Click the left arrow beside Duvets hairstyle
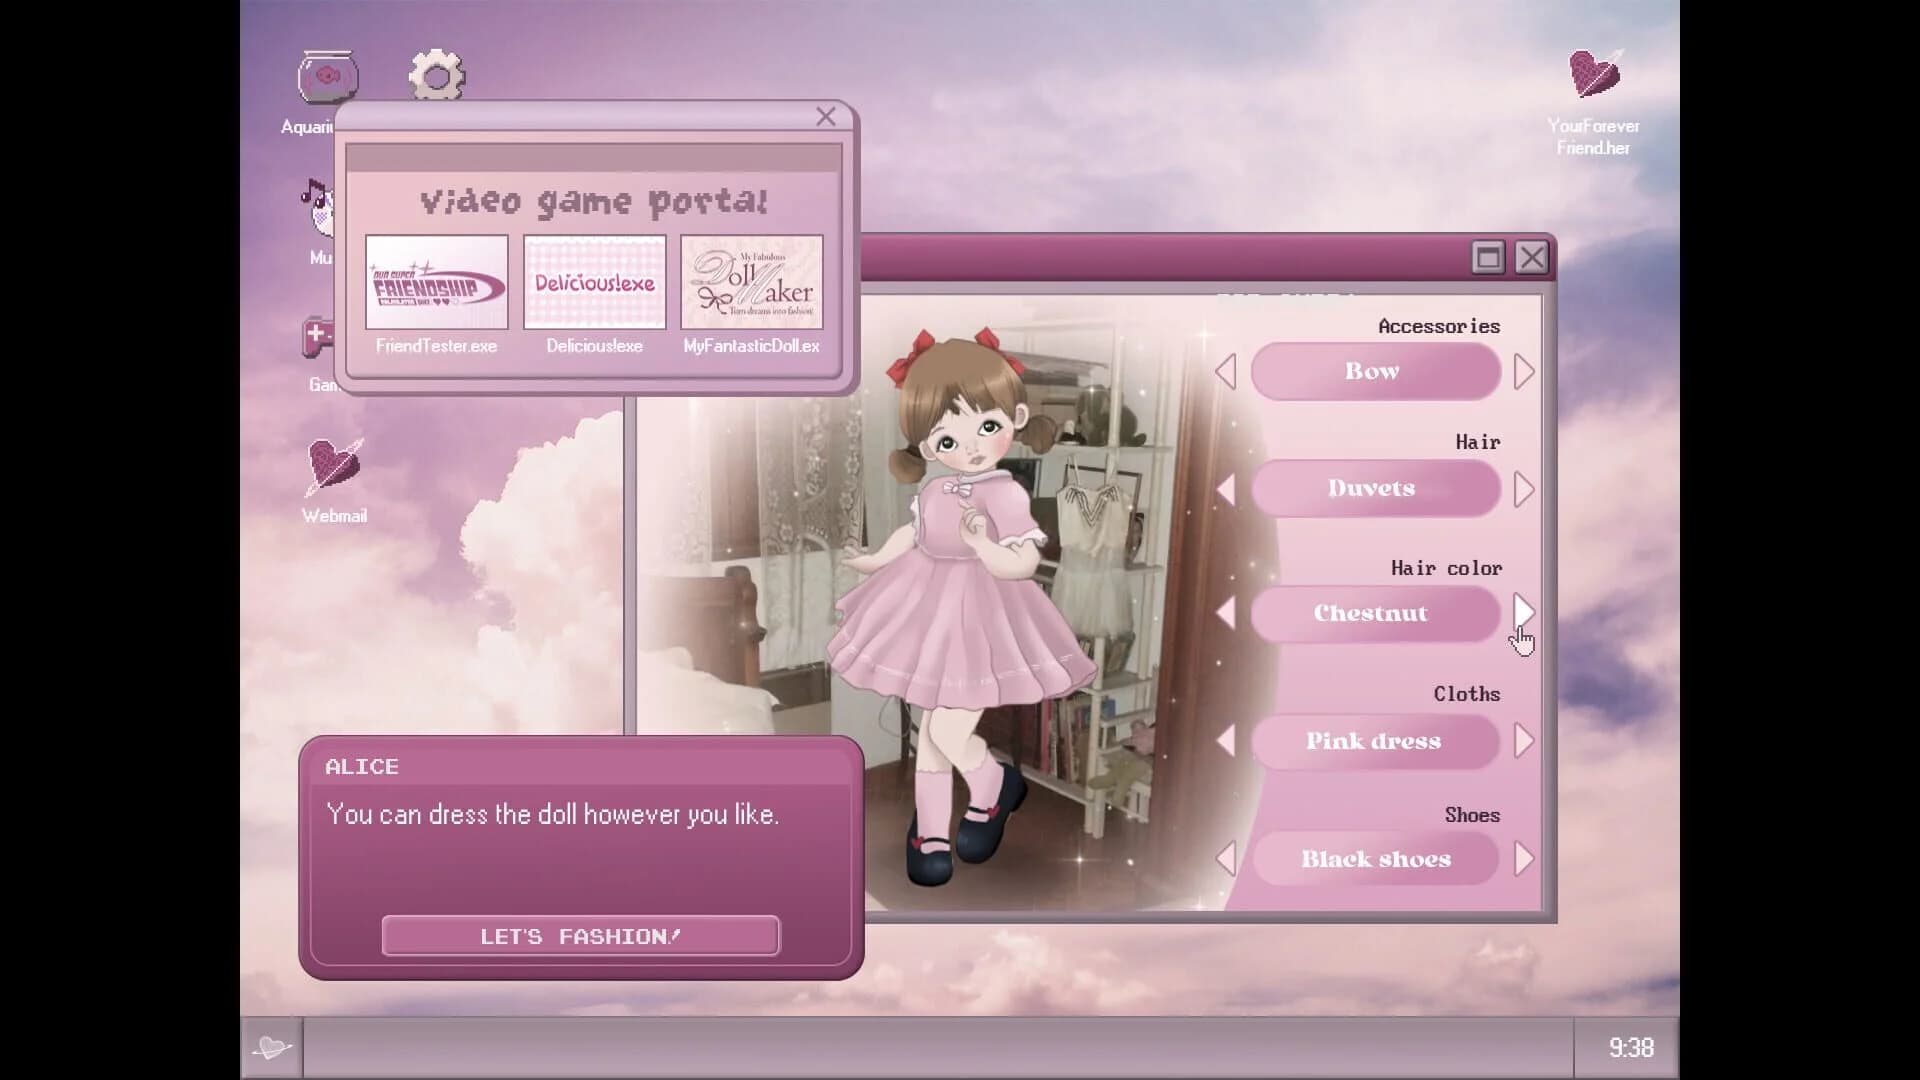 [x=1228, y=488]
